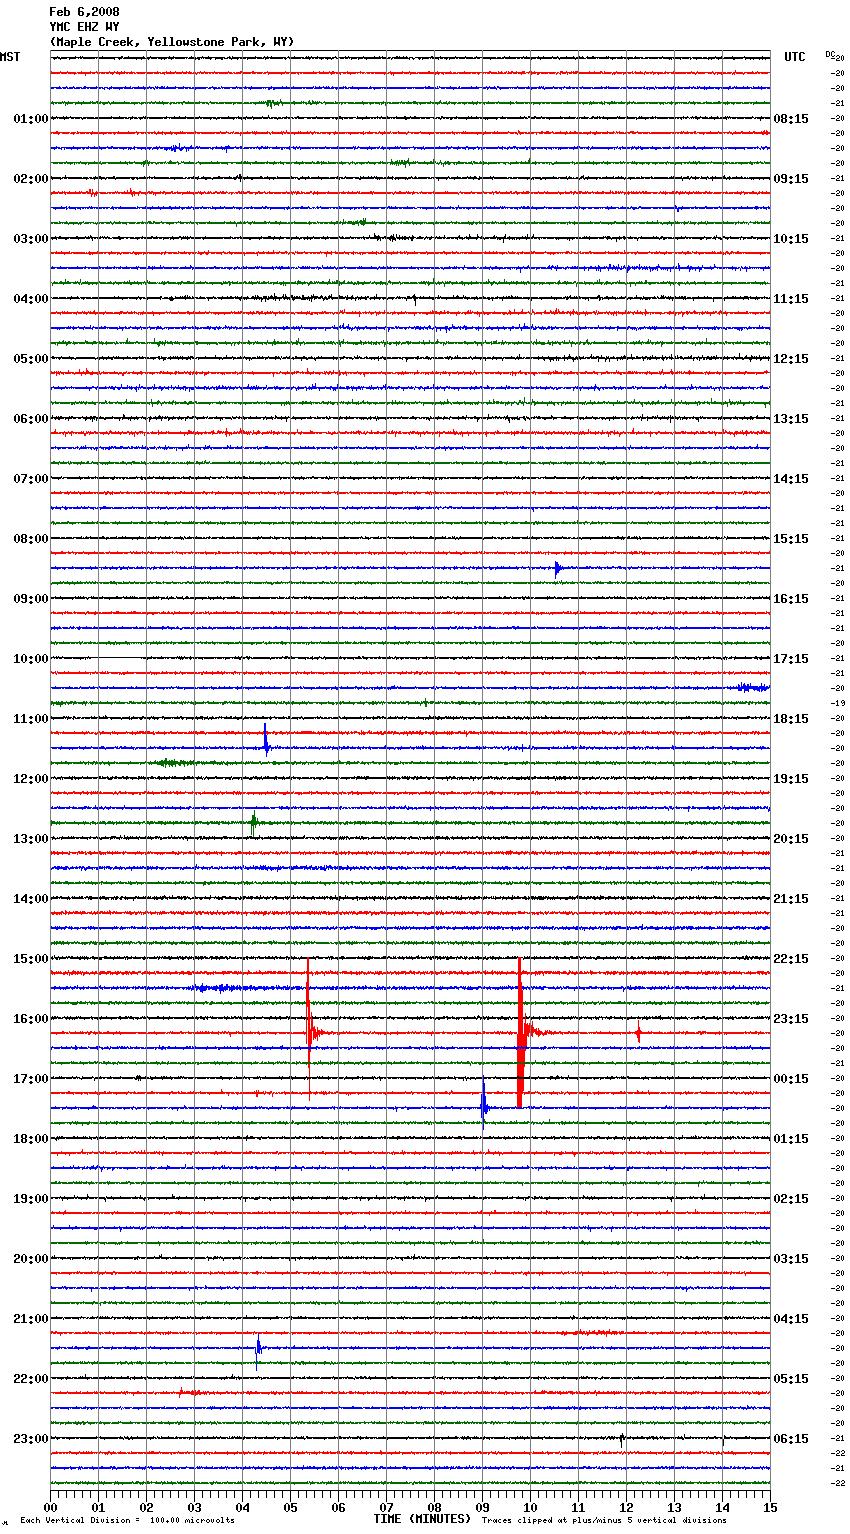This screenshot has width=850, height=1534.
Task: Select the 01:00 MST time label
Action: point(31,119)
